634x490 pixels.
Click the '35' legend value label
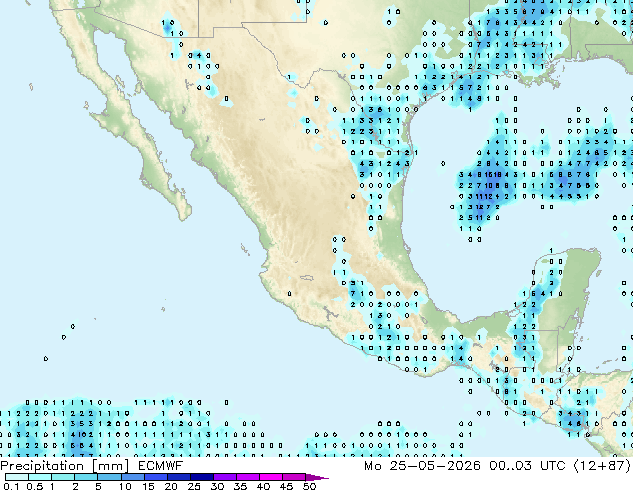click(240, 486)
